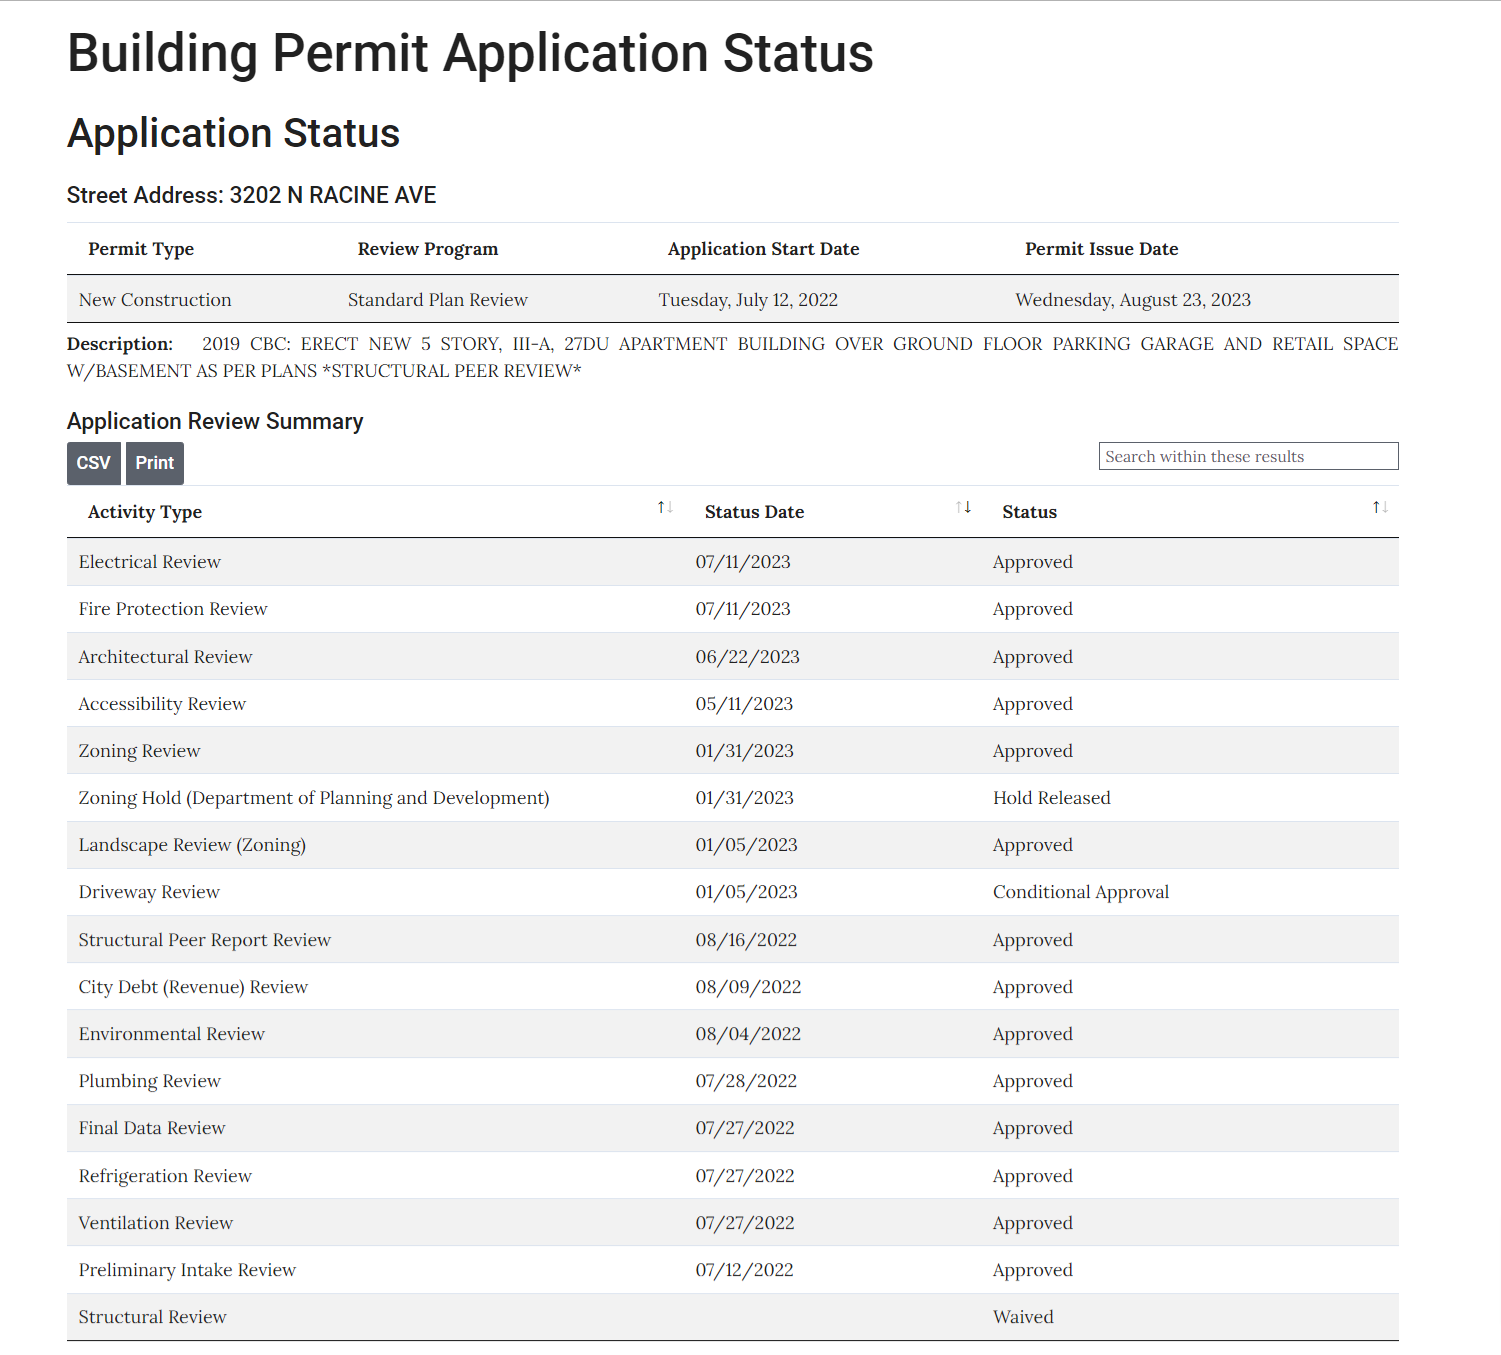The height and width of the screenshot is (1355, 1501).
Task: Click status date '08/04/2022'
Action: [x=748, y=1034]
